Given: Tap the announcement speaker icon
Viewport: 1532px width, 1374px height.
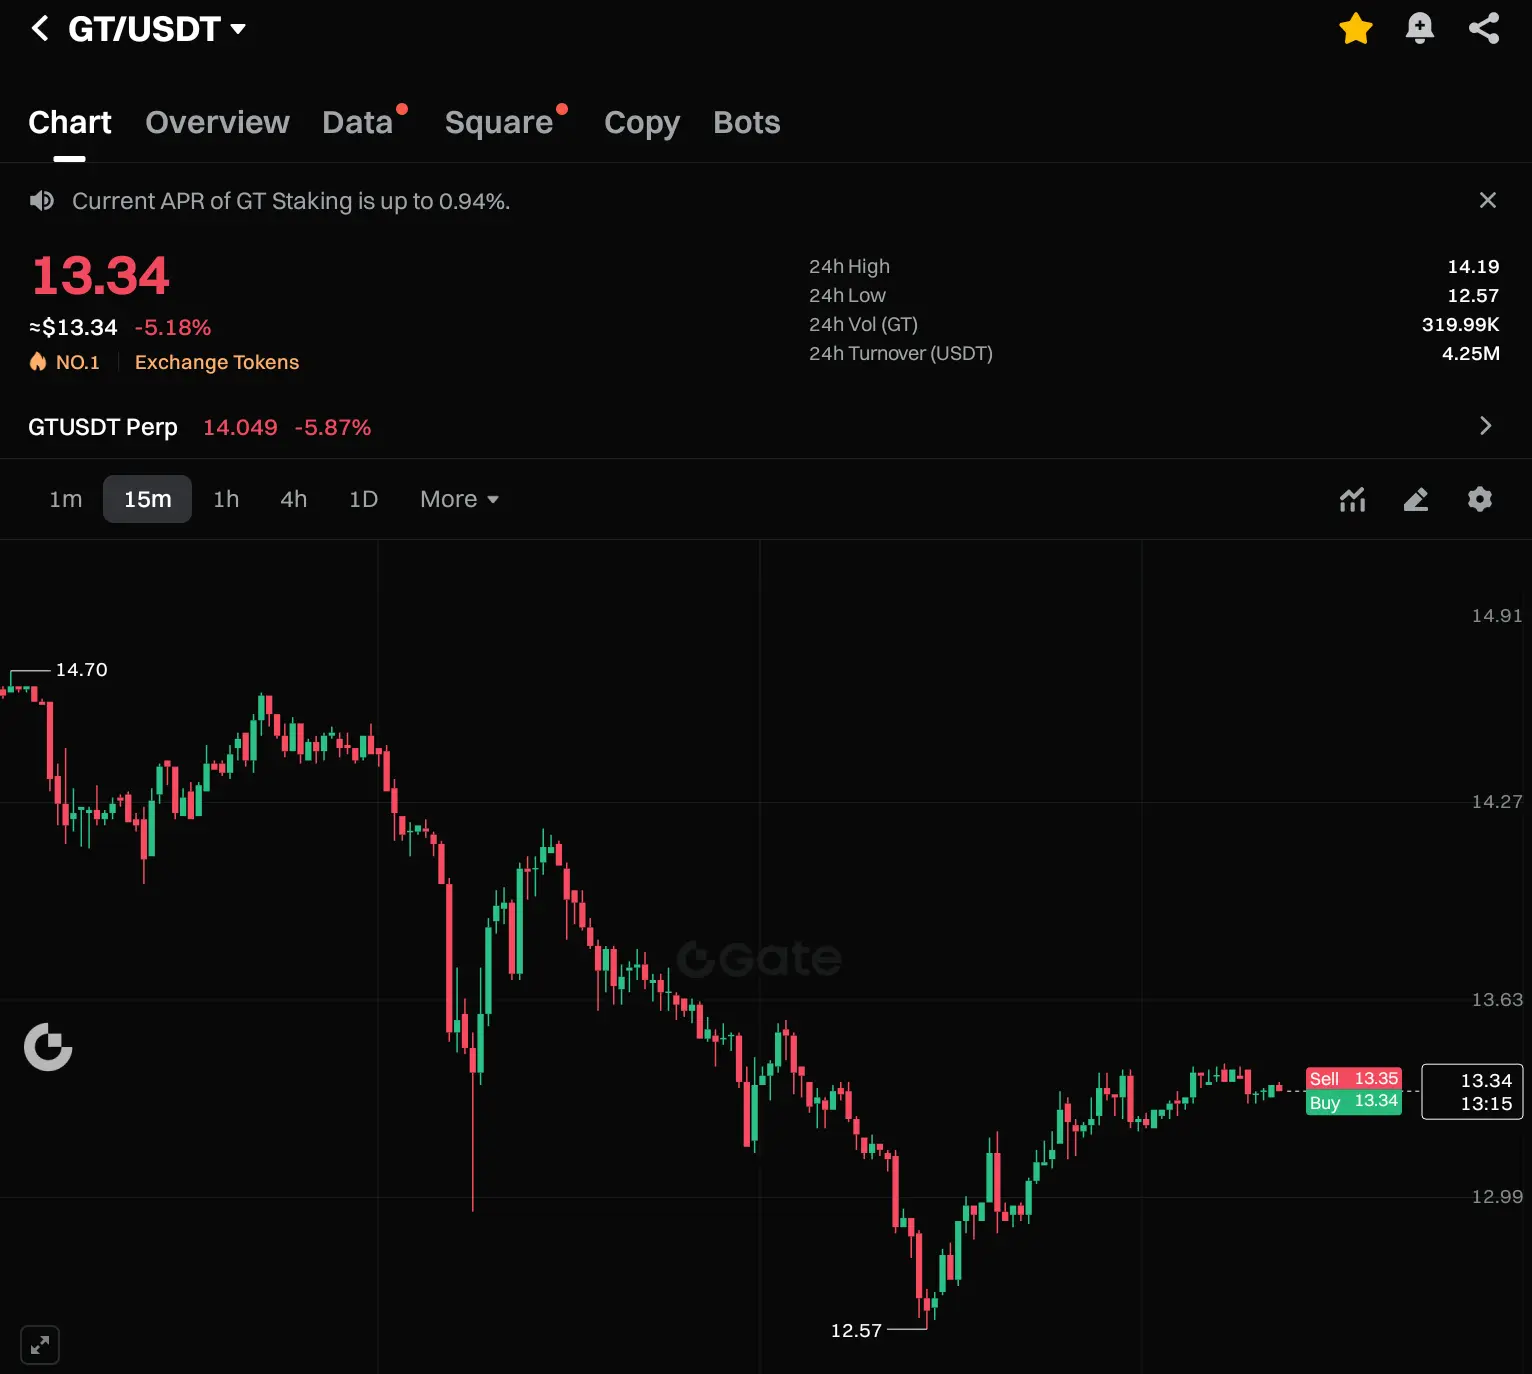Looking at the screenshot, I should tap(42, 201).
